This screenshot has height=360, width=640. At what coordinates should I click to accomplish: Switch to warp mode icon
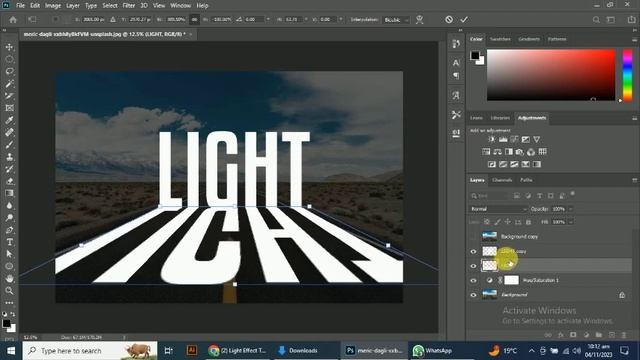(x=419, y=20)
